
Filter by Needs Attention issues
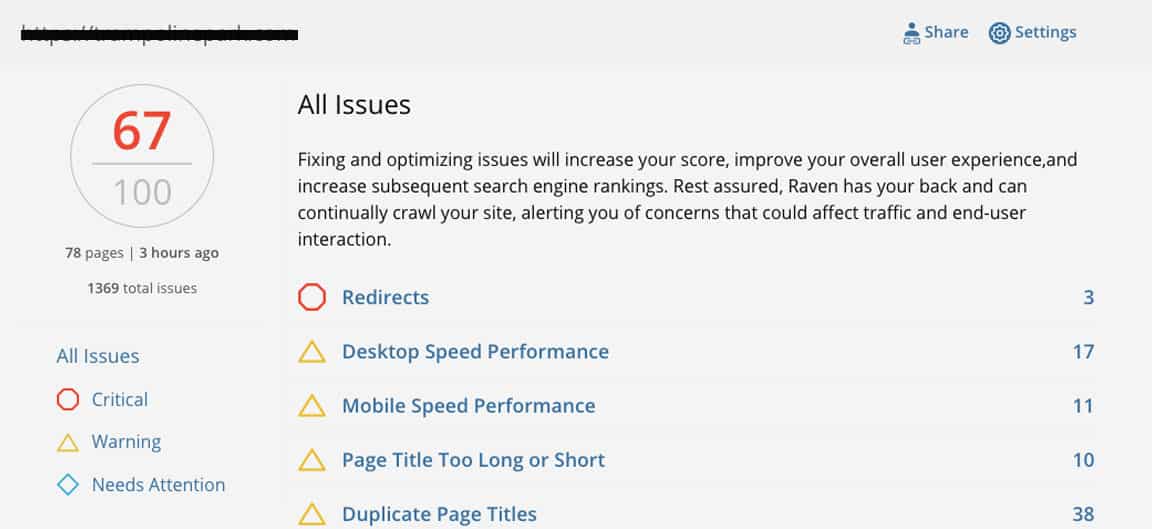(x=159, y=485)
